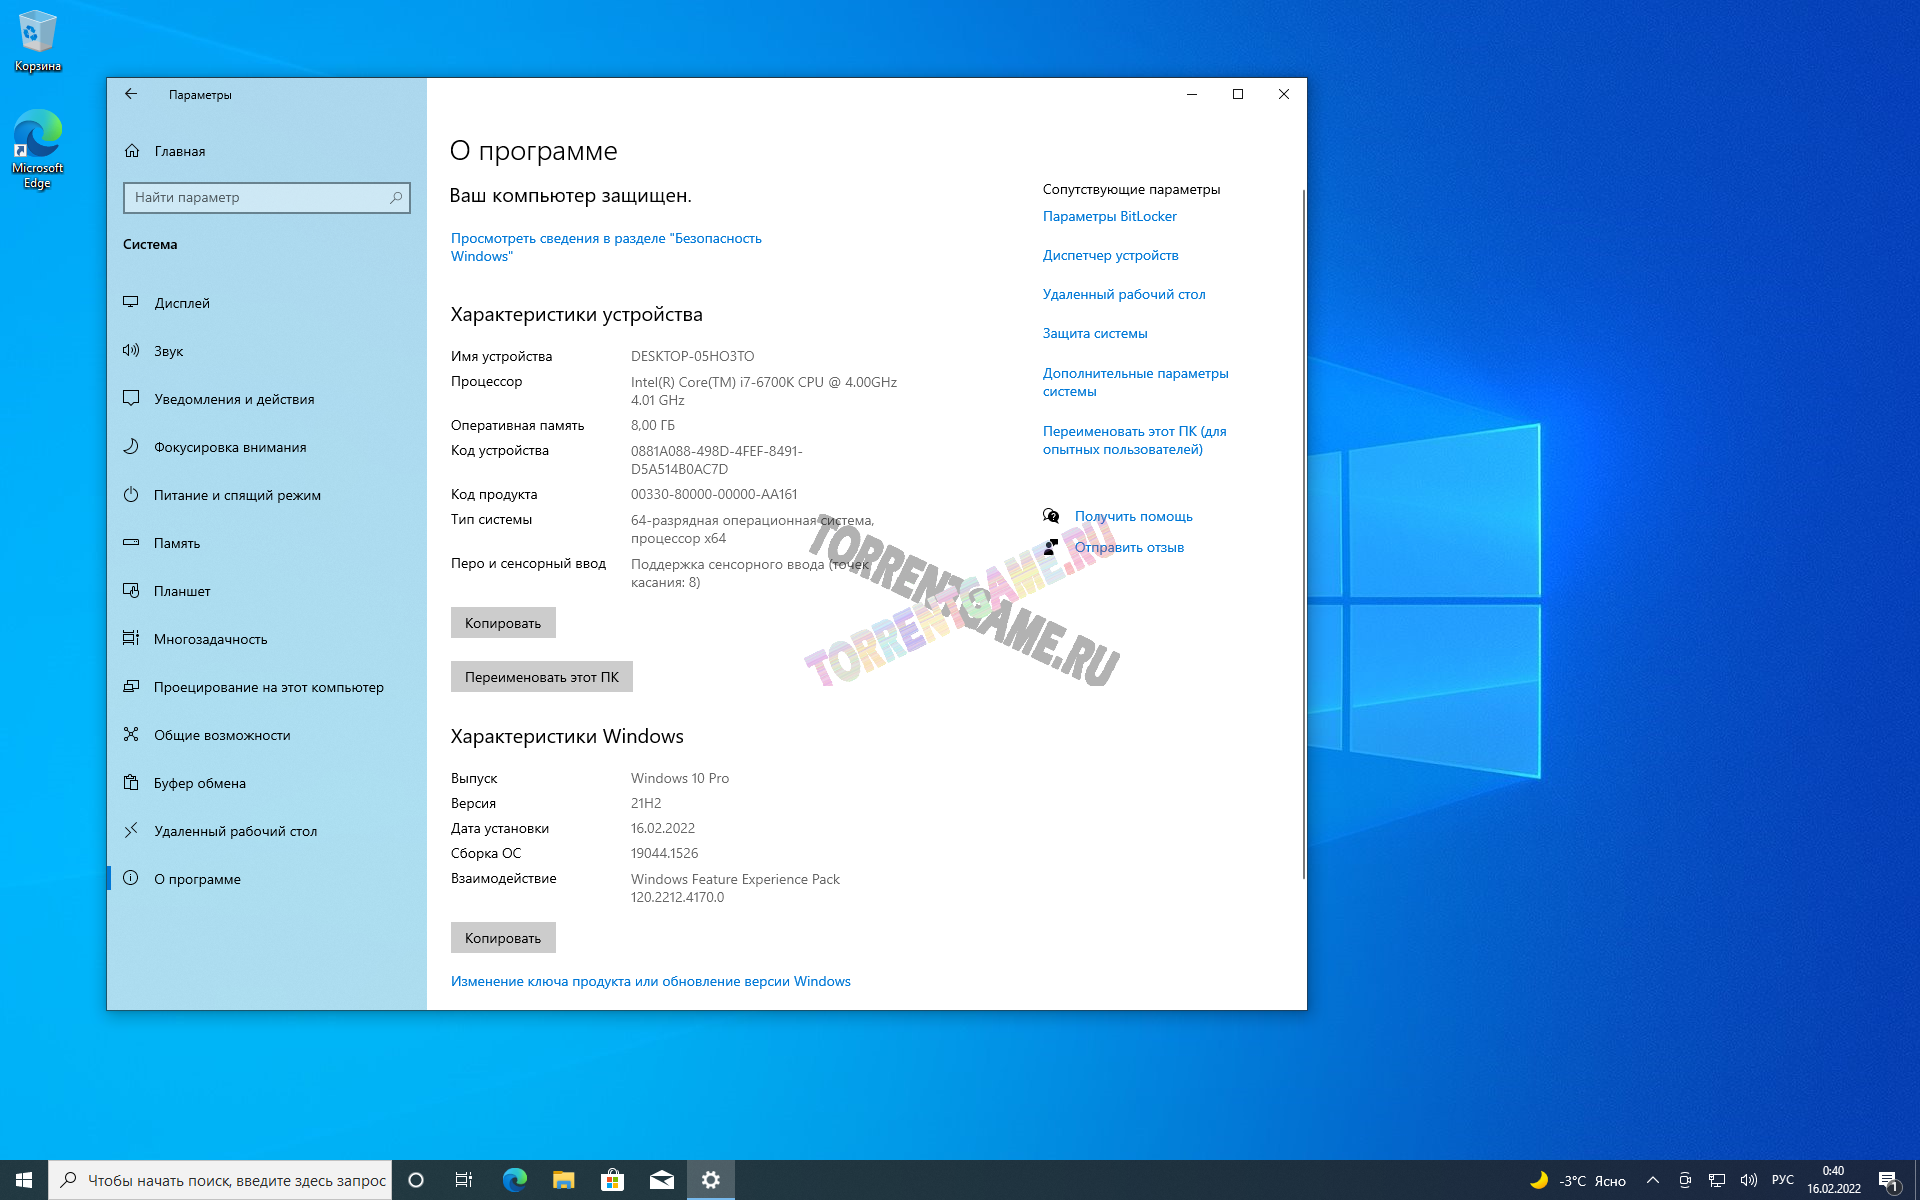Click the back arrow in Settings header
The image size is (1920, 1200).
(x=131, y=94)
